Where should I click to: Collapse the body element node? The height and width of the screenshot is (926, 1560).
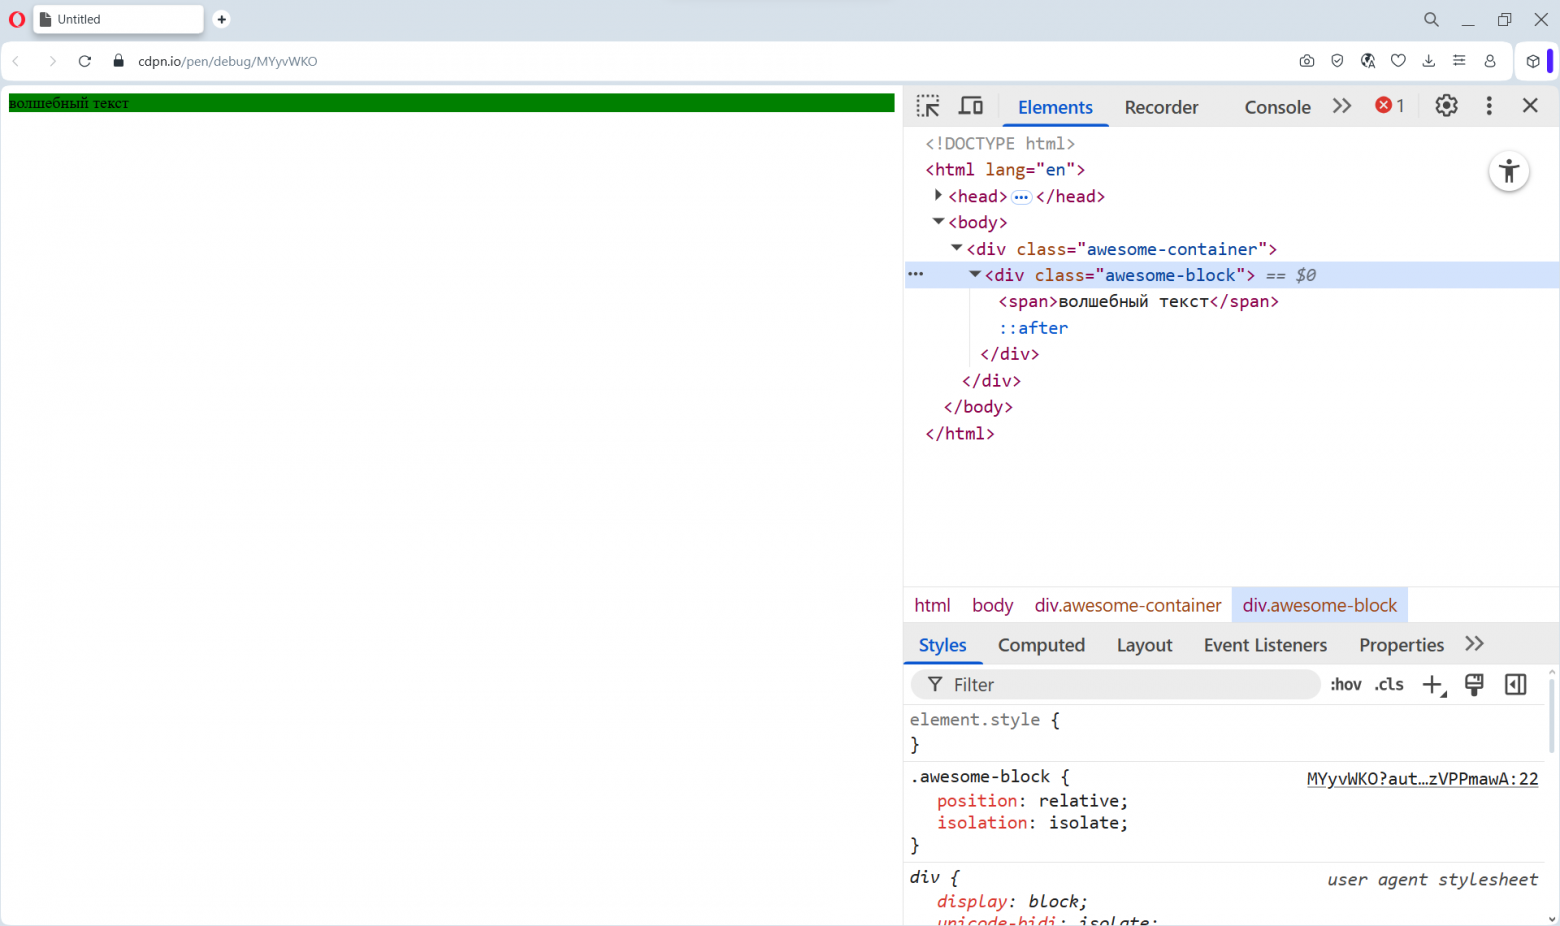[x=938, y=221]
